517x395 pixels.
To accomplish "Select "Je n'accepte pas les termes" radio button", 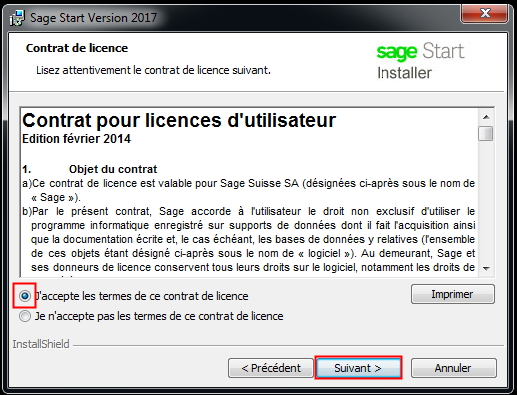I will pos(25,316).
